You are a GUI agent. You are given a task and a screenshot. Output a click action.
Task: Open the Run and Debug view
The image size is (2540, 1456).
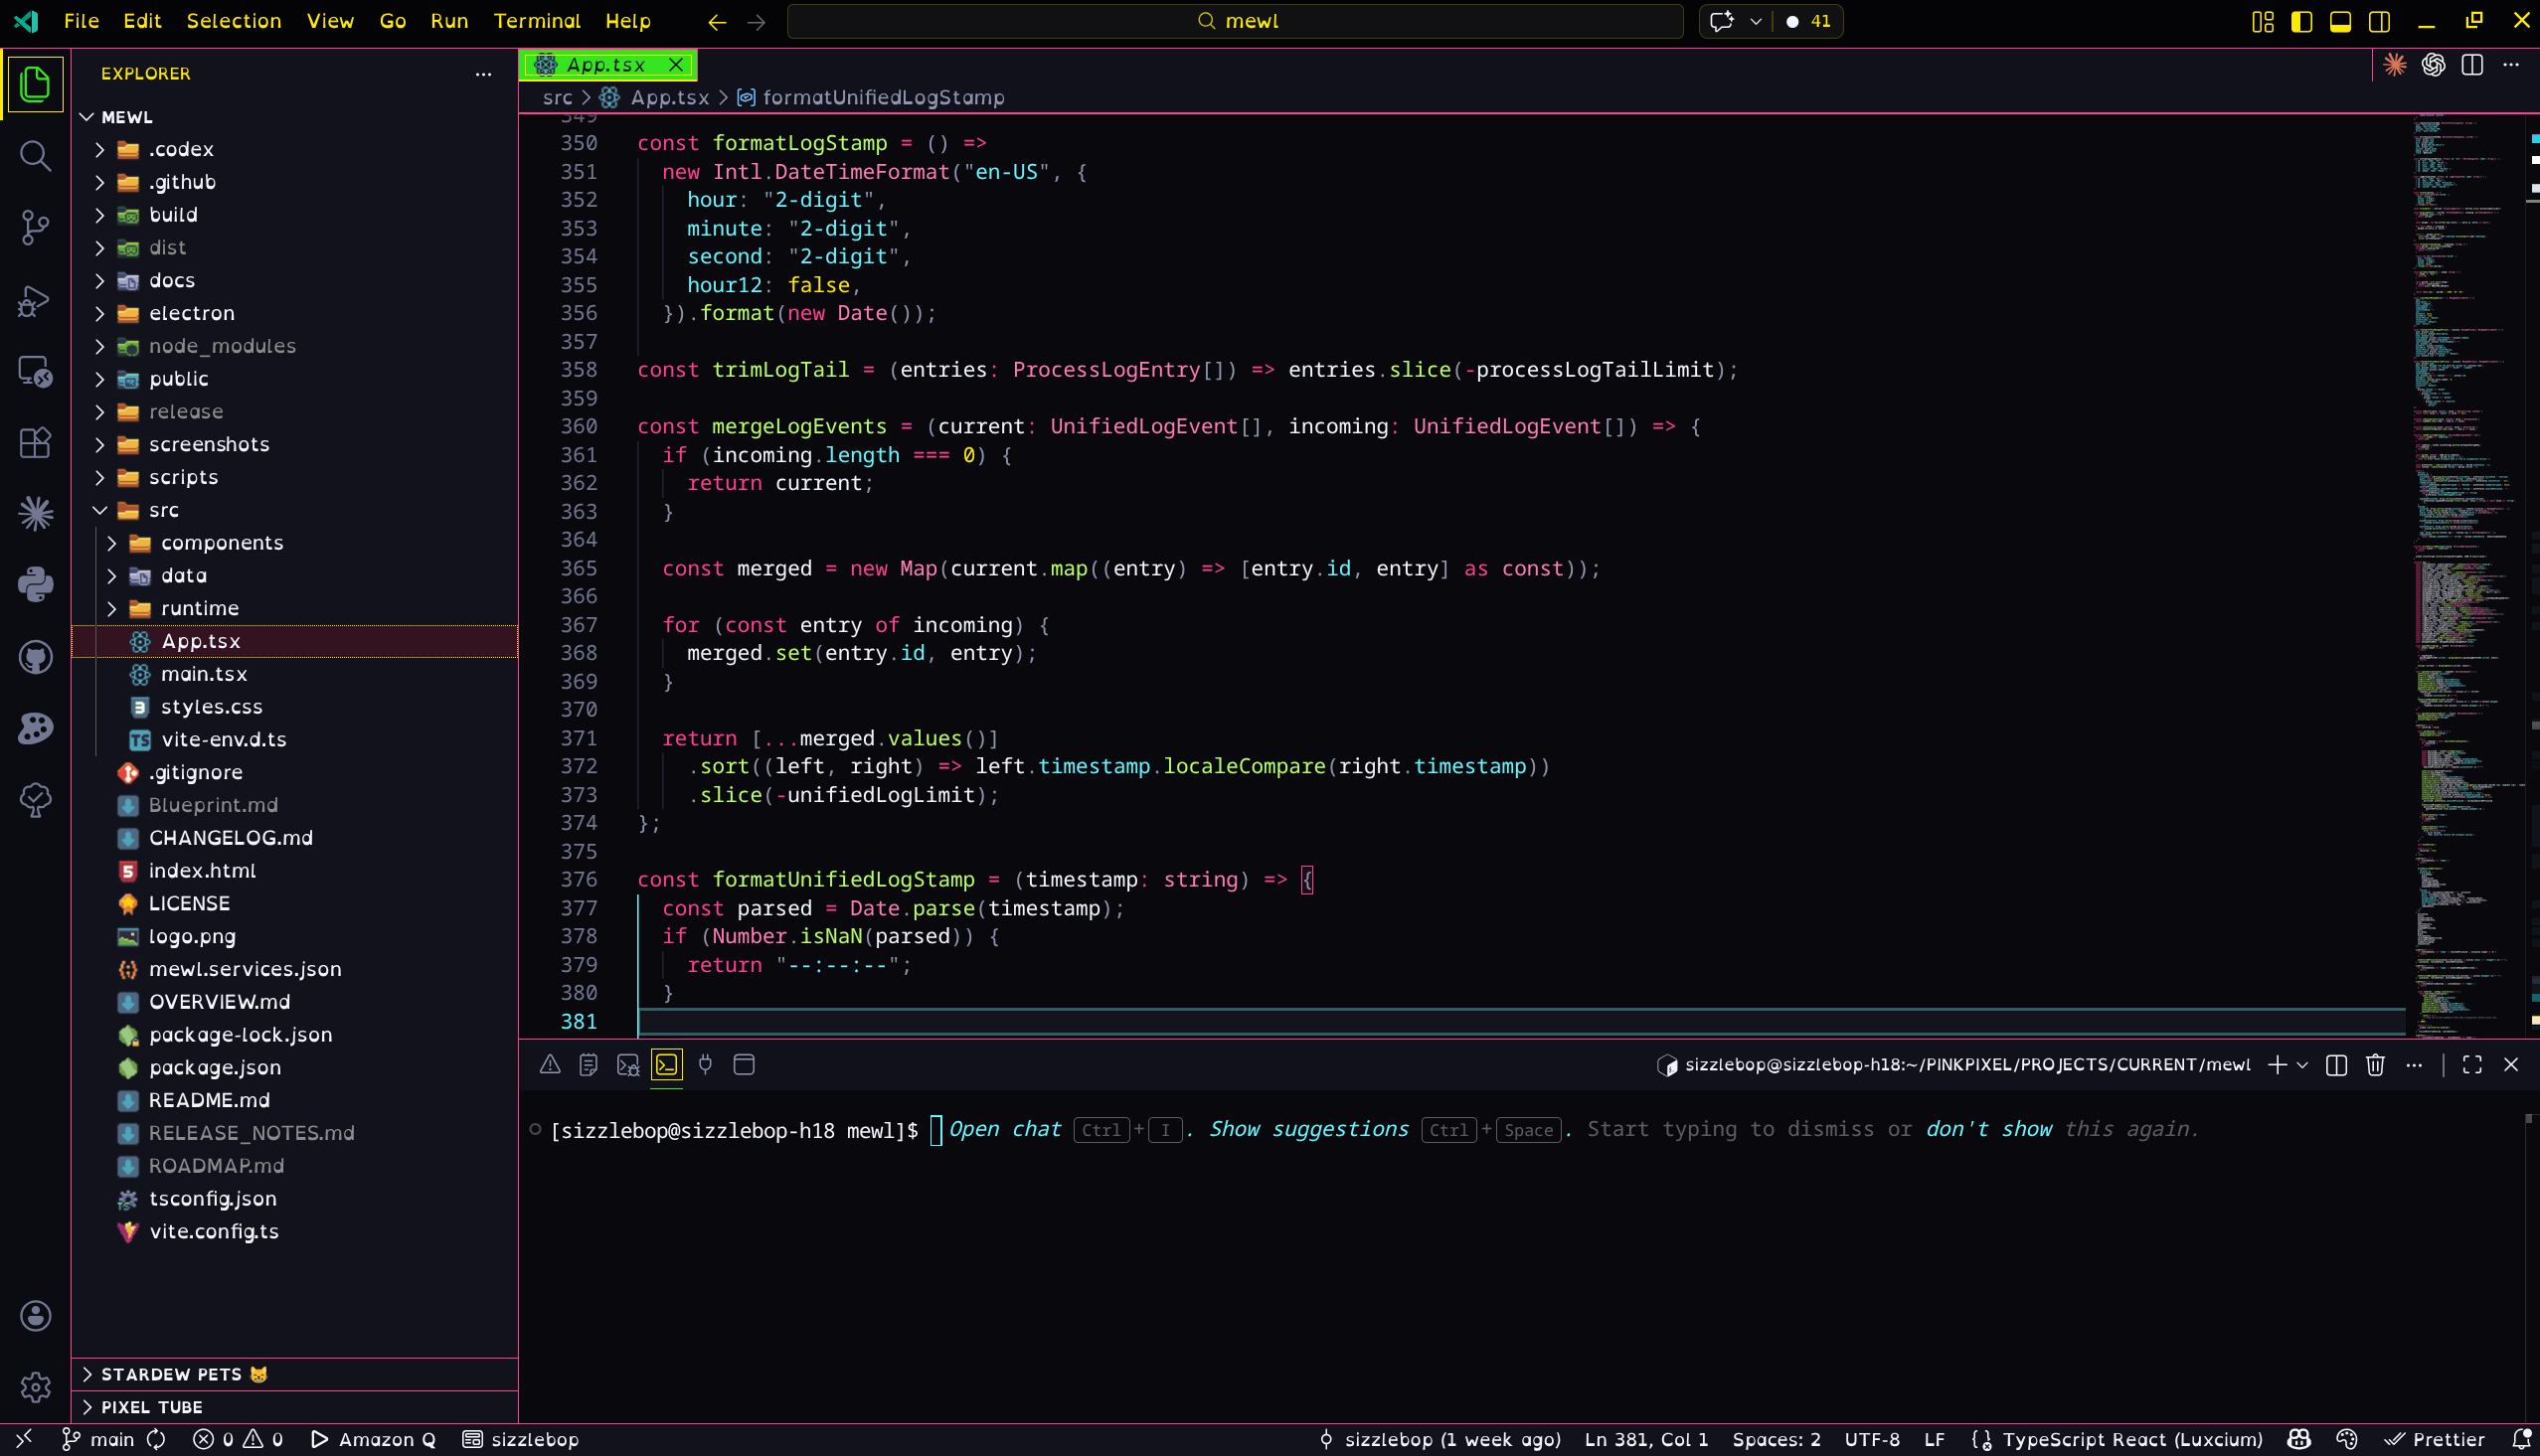[x=35, y=300]
